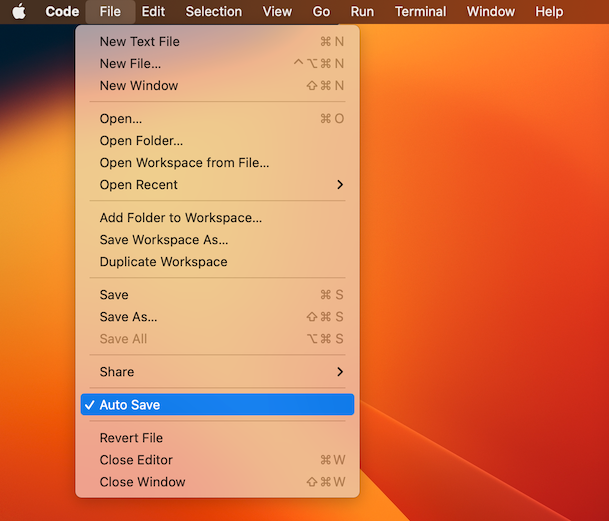
Task: Click Save in the File menu
Action: tap(114, 295)
